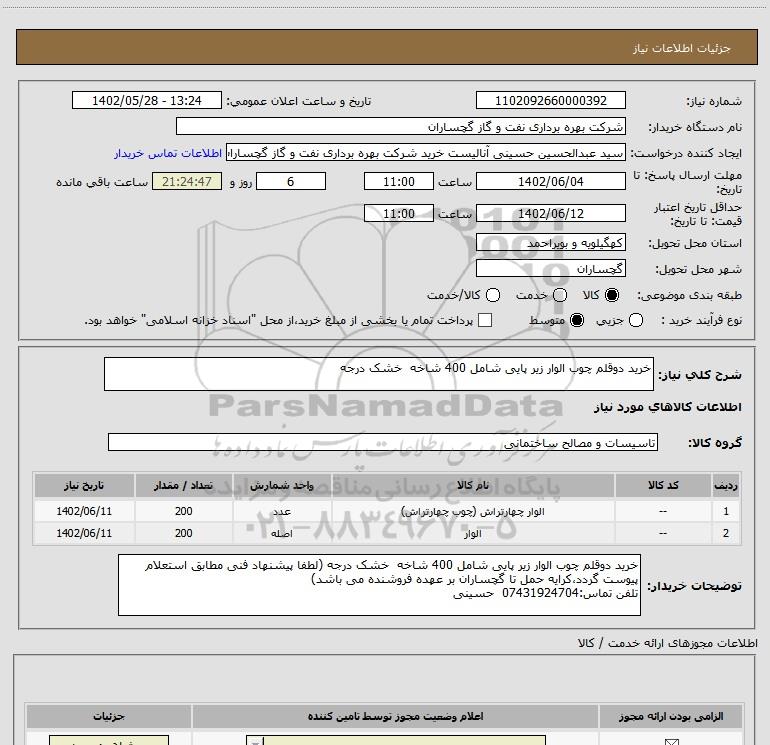This screenshot has width=770, height=745.
Task: Click the الزامی بودن ارائه مجوز header
Action: point(670,716)
